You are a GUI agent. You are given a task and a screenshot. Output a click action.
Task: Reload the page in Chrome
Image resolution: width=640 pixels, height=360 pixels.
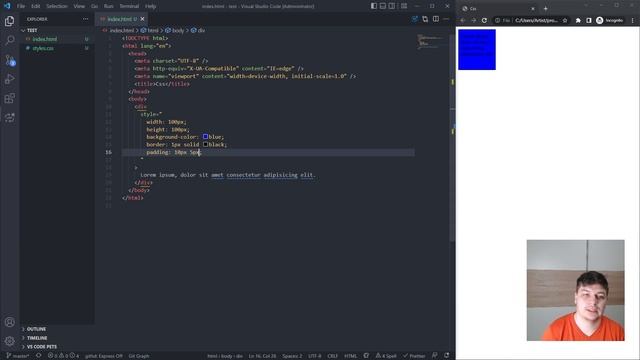pyautogui.click(x=484, y=20)
